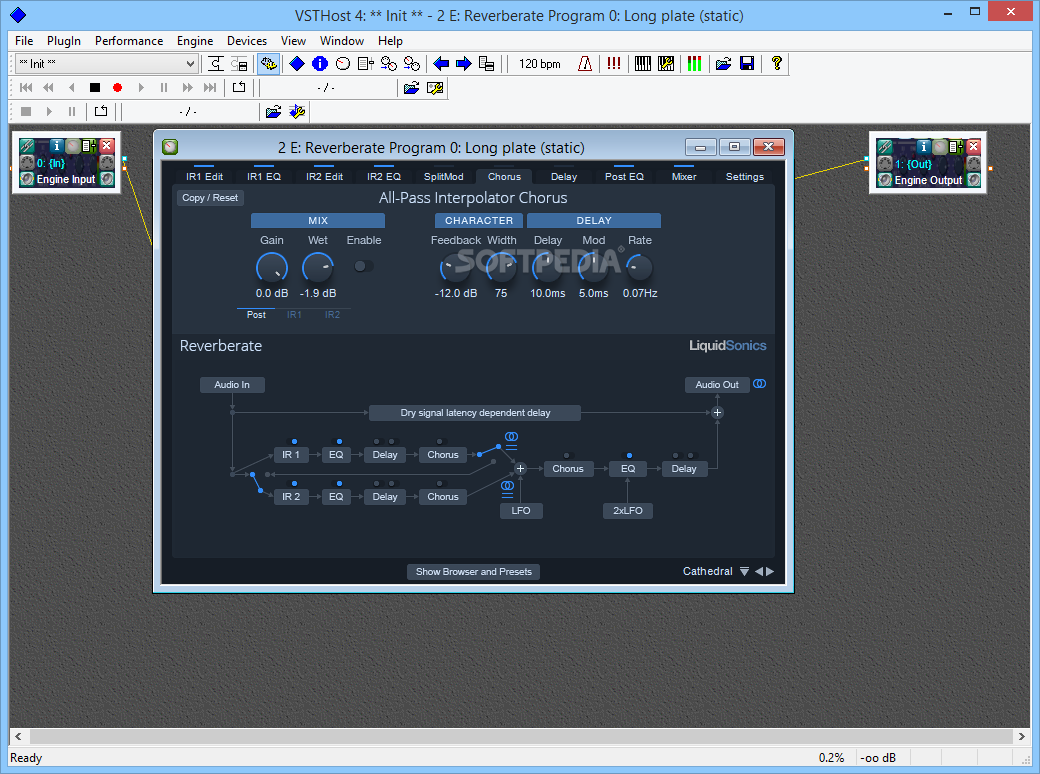Click the highlighted plugin chain icon
Viewport: 1040px width, 774px height.
(269, 64)
